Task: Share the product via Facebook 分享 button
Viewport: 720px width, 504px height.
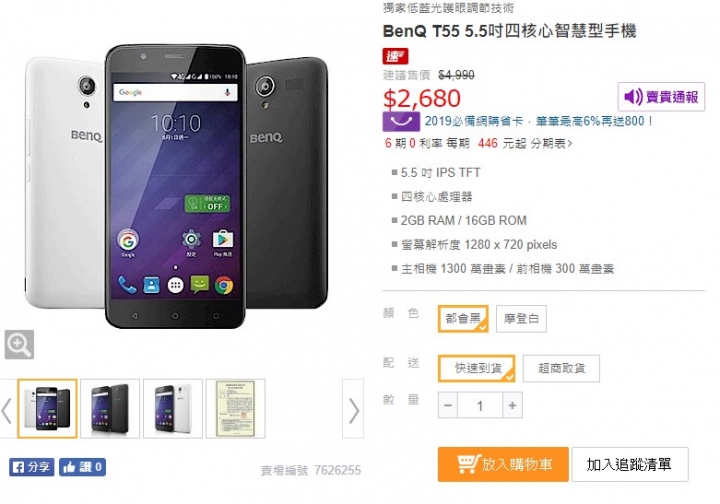Action: (32, 467)
